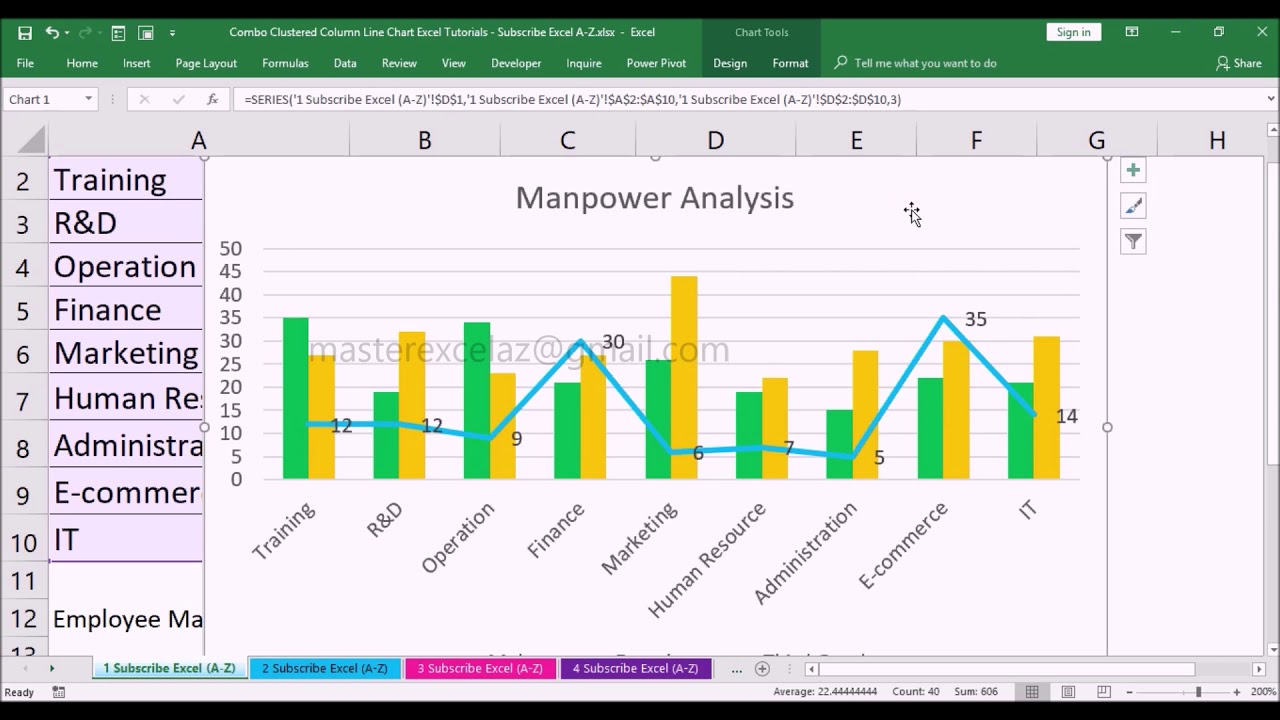Open Chart Styles paintbrush button
The width and height of the screenshot is (1280, 720).
click(1133, 206)
